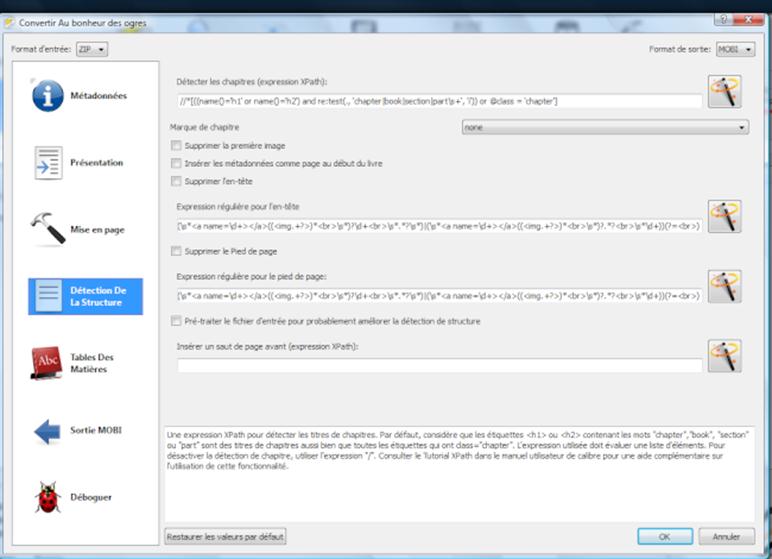This screenshot has width=772, height=559.
Task: Open the regex wizard for en-tête expression
Action: point(724,217)
